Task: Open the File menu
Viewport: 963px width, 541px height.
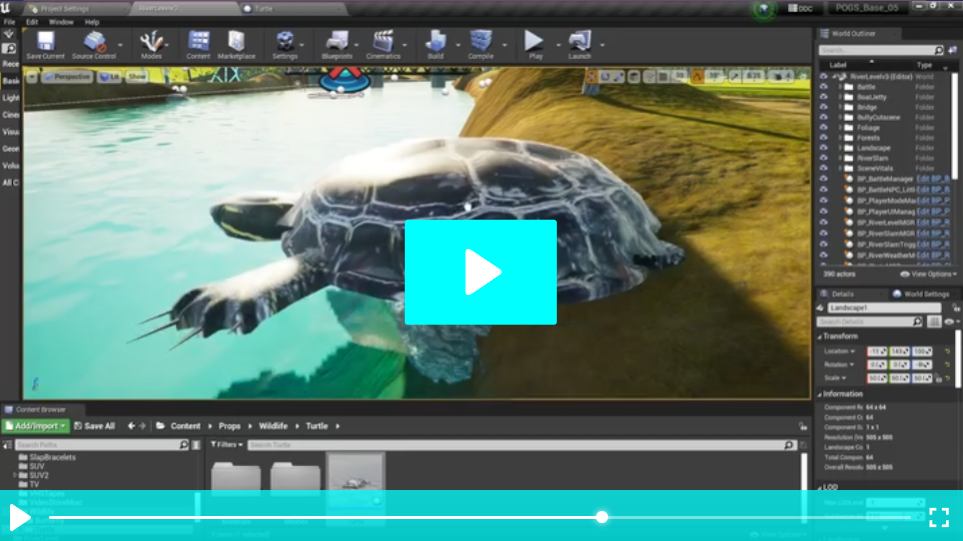Action: coord(9,22)
